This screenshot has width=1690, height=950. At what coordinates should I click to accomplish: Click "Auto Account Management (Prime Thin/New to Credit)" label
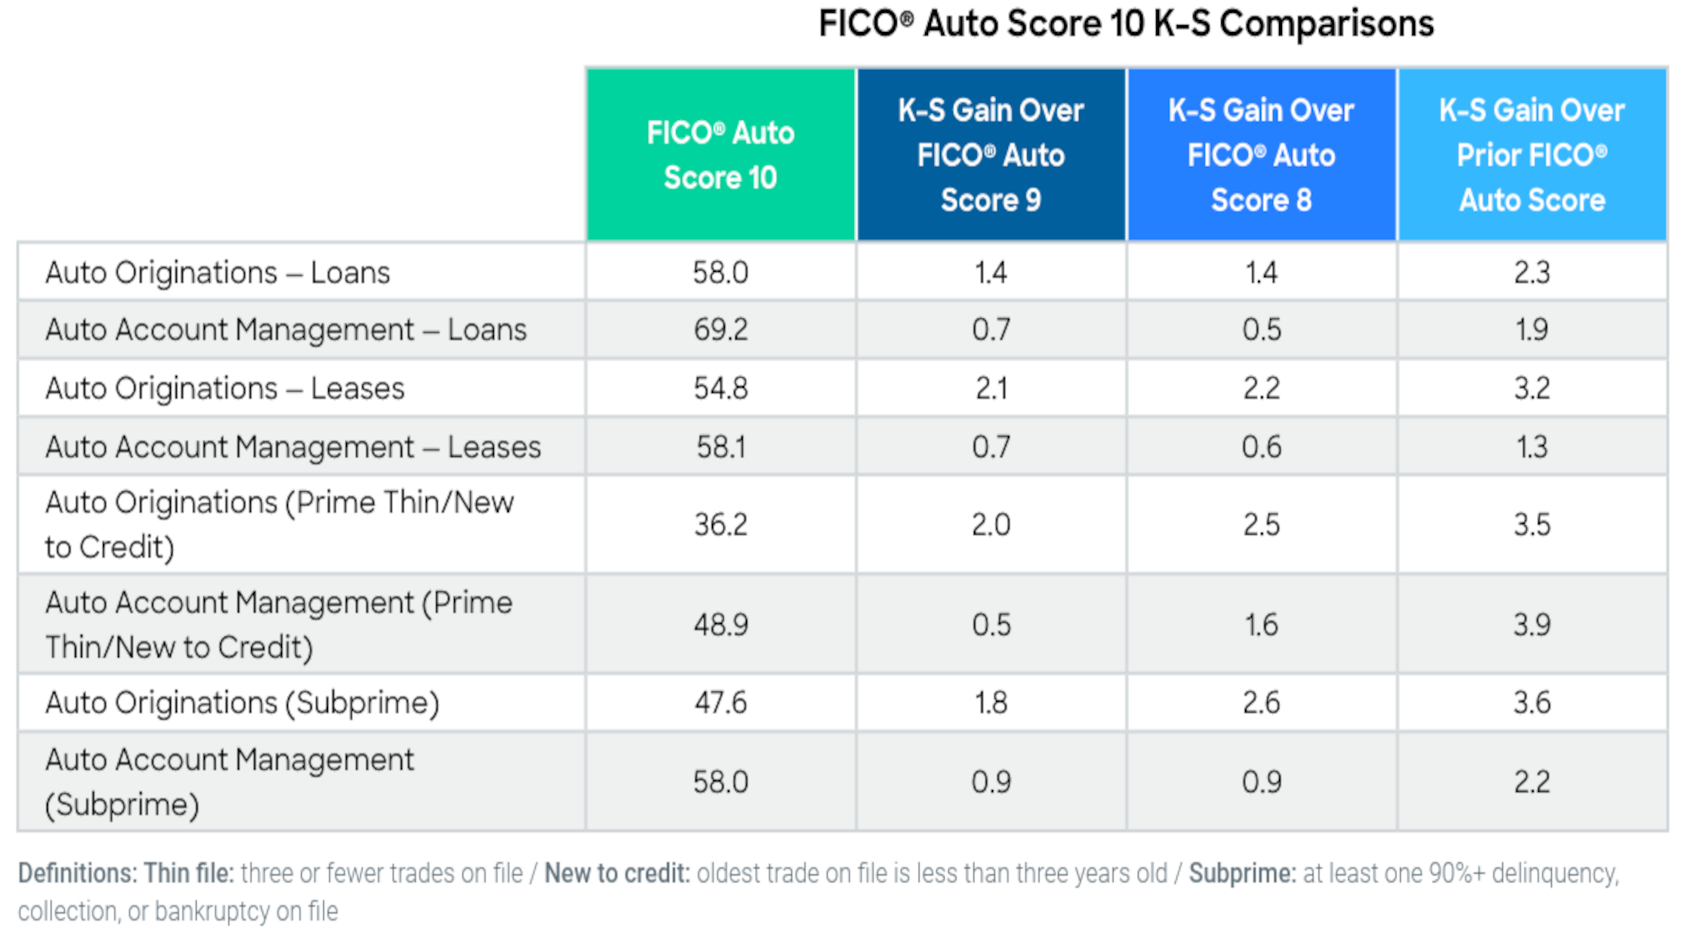pos(278,624)
